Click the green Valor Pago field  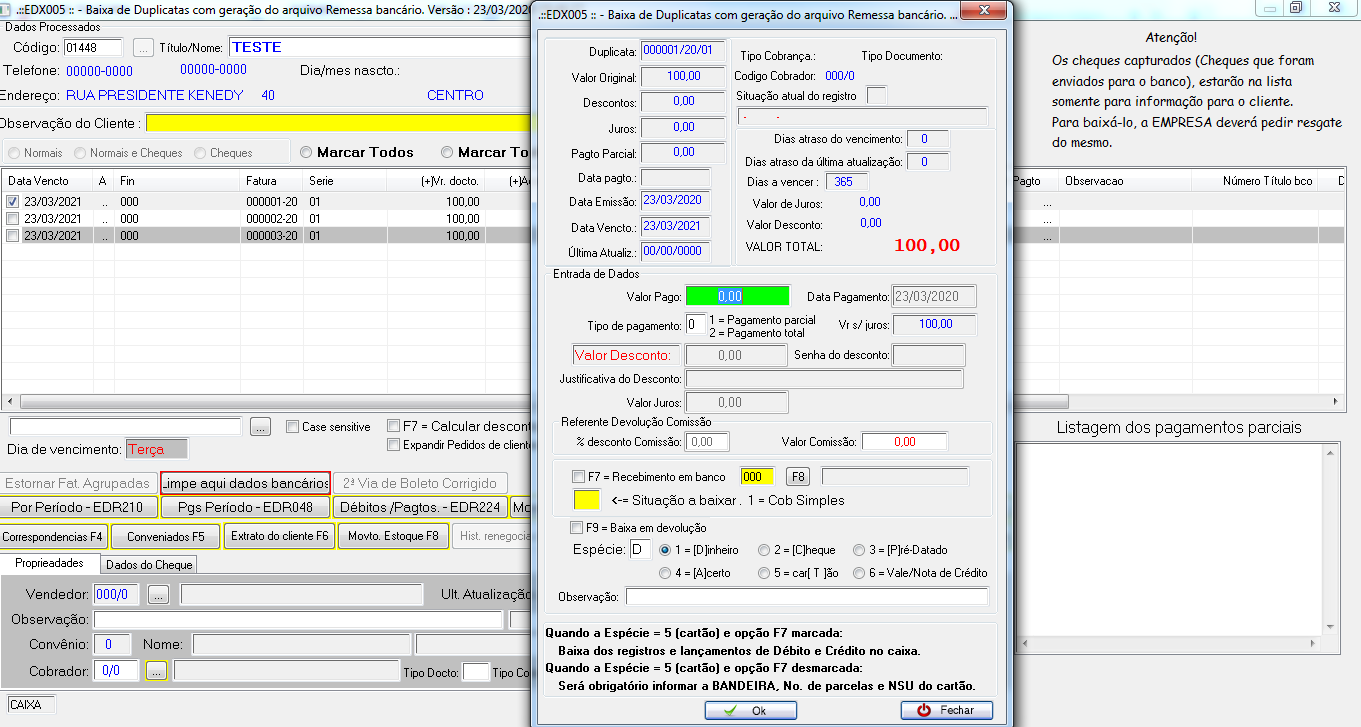(x=737, y=296)
